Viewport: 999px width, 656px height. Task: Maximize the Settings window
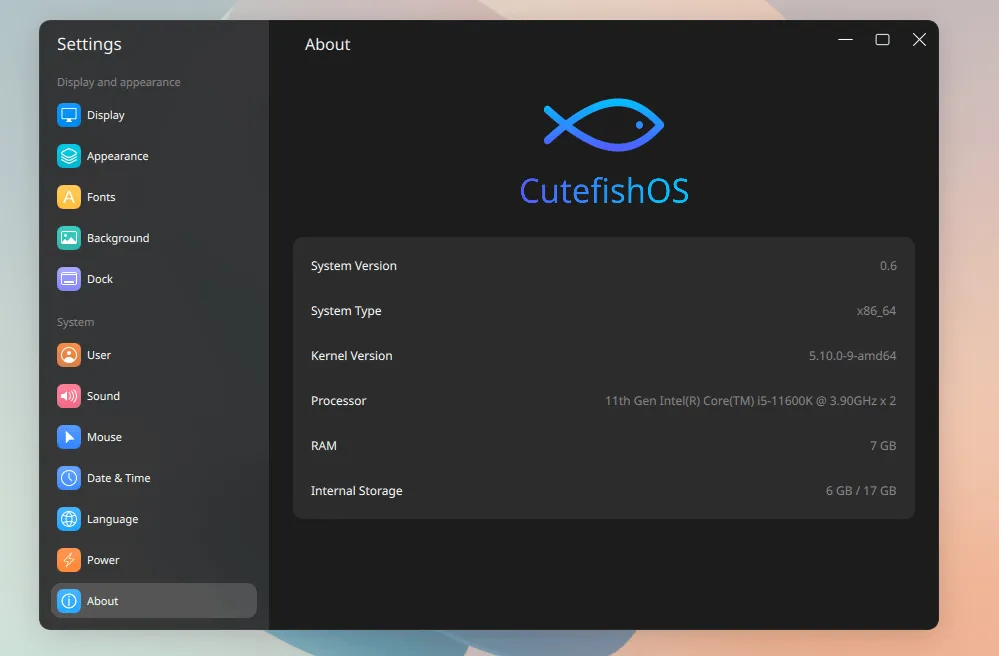882,40
